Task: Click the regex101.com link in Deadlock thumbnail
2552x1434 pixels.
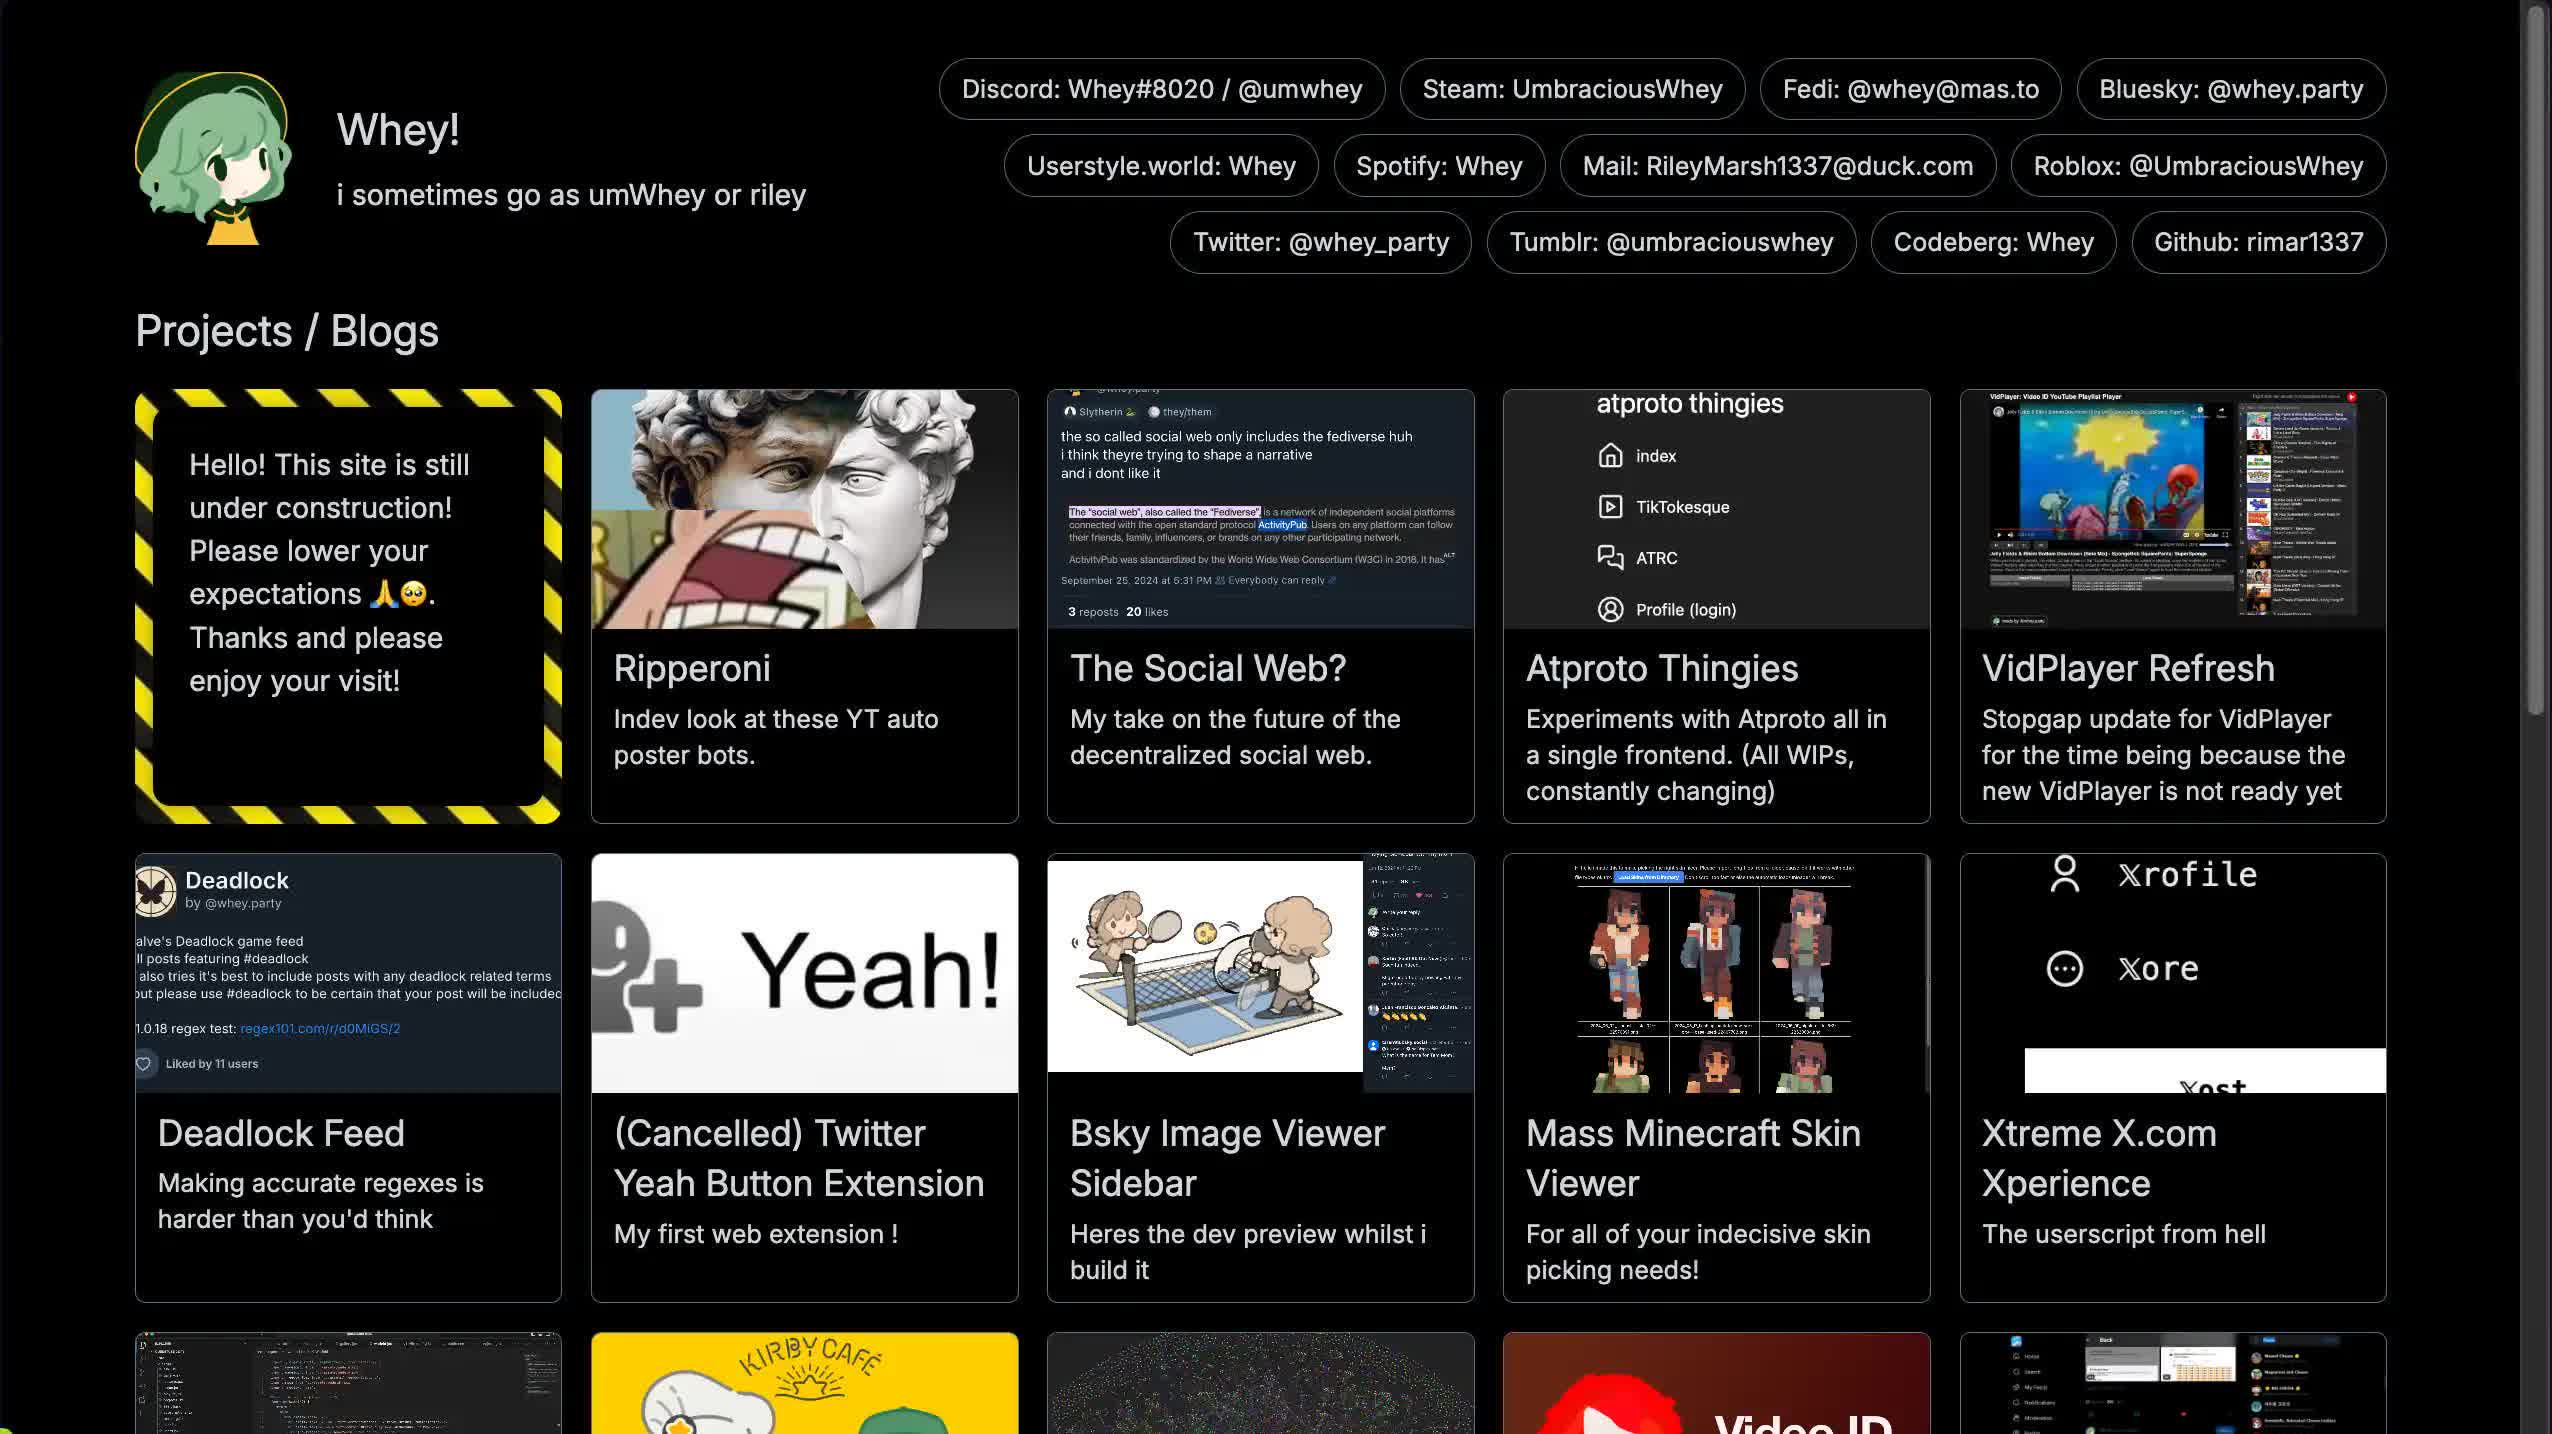Action: coord(320,1029)
